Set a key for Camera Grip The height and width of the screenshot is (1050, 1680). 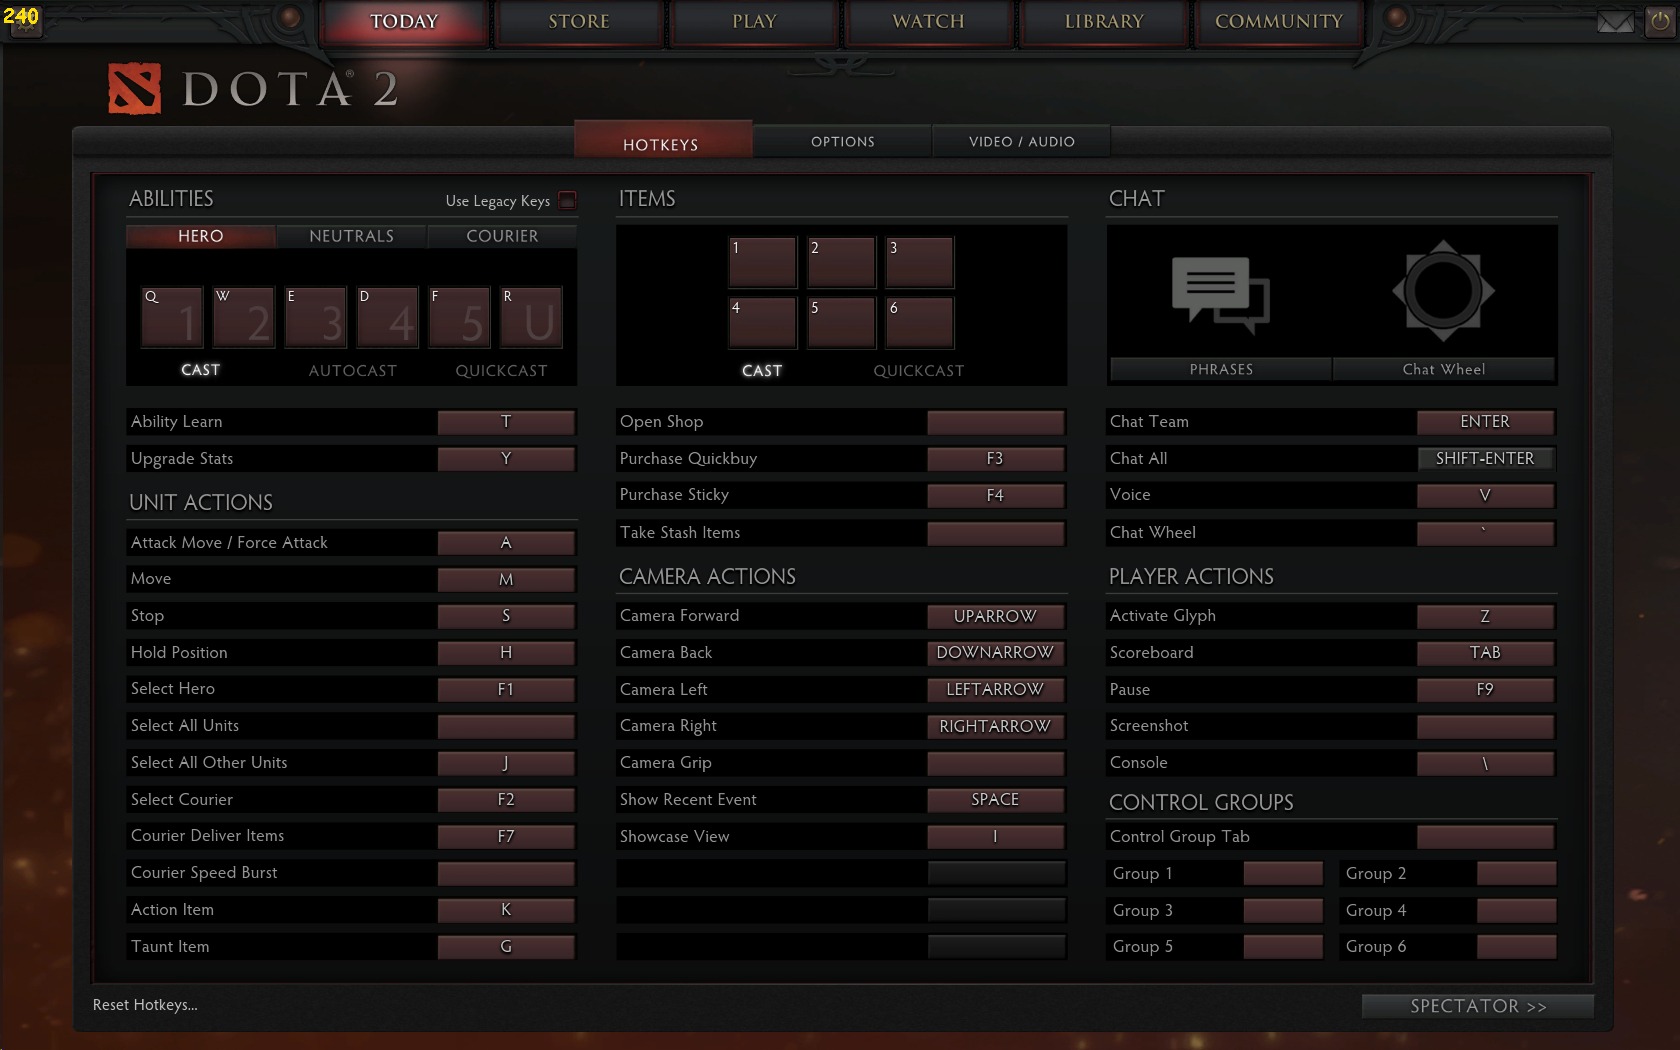click(996, 763)
